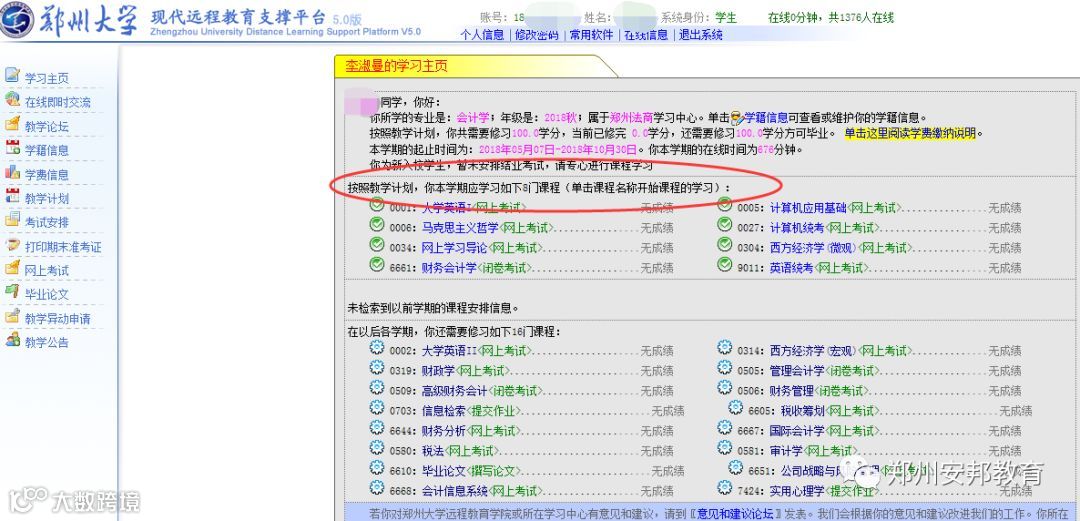This screenshot has width=1080, height=521.
Task: Click the Zhengzhou University logo
Action: [x=17, y=20]
